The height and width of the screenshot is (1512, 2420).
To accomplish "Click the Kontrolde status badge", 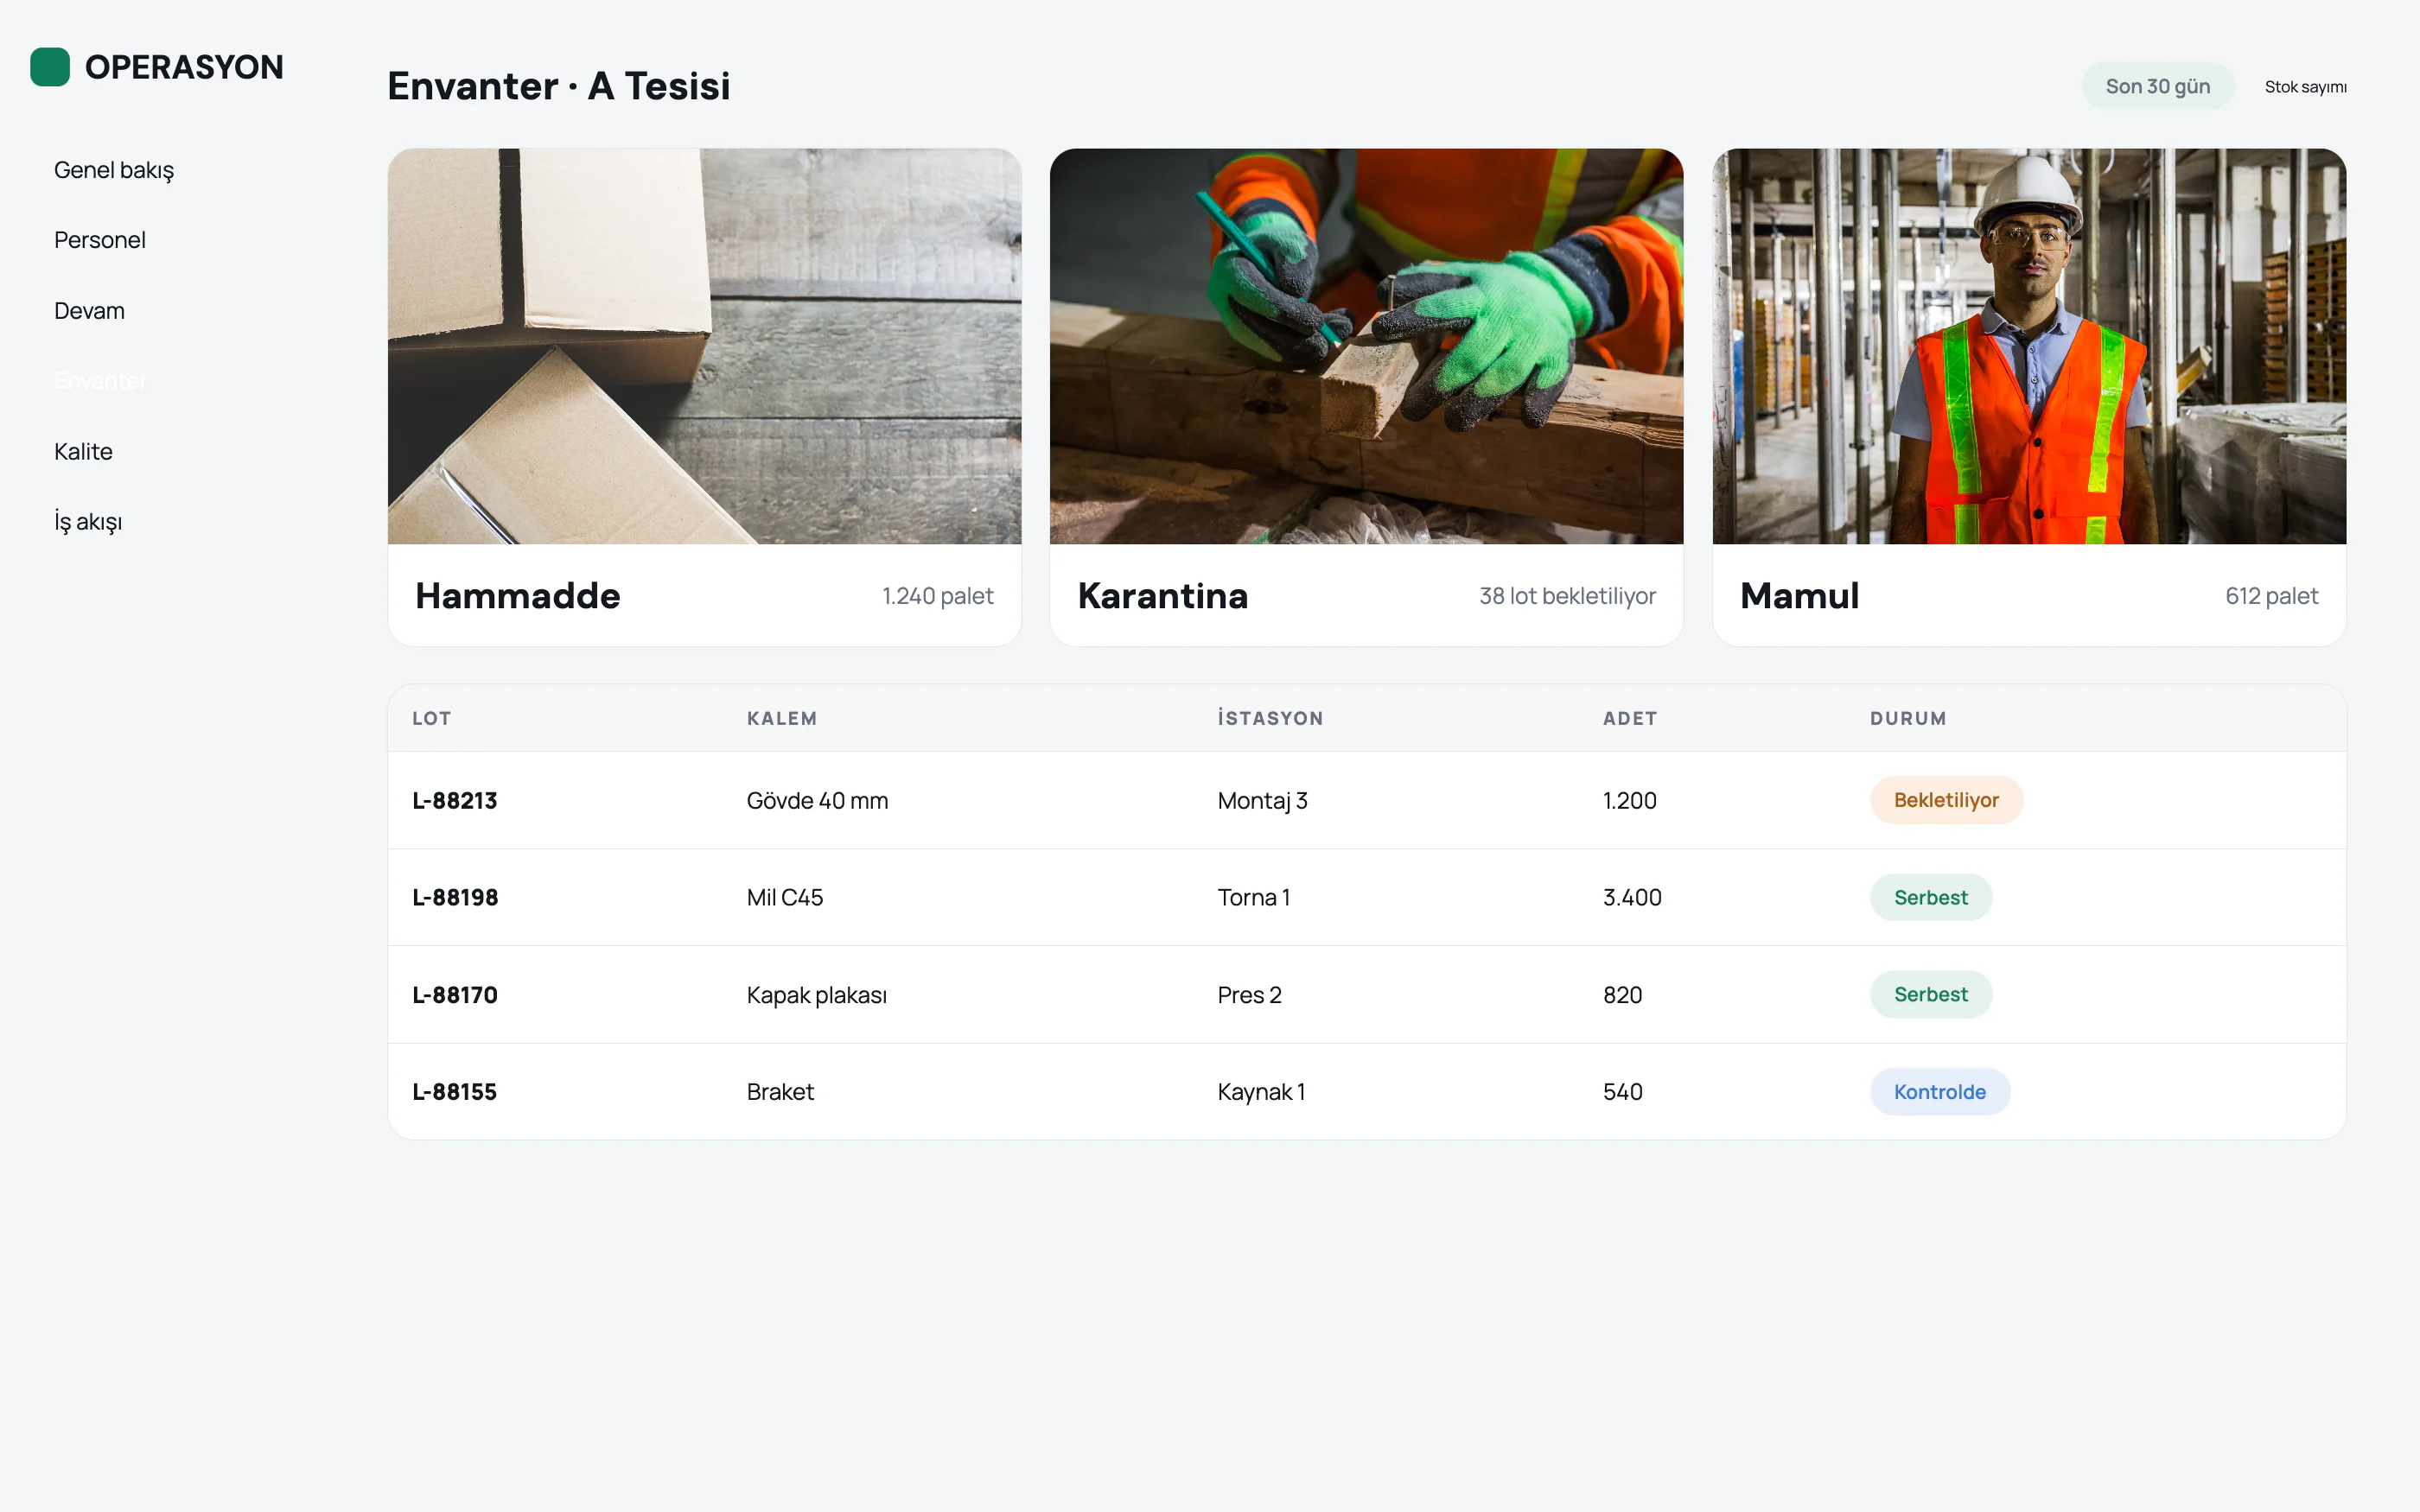I will tap(1940, 1092).
